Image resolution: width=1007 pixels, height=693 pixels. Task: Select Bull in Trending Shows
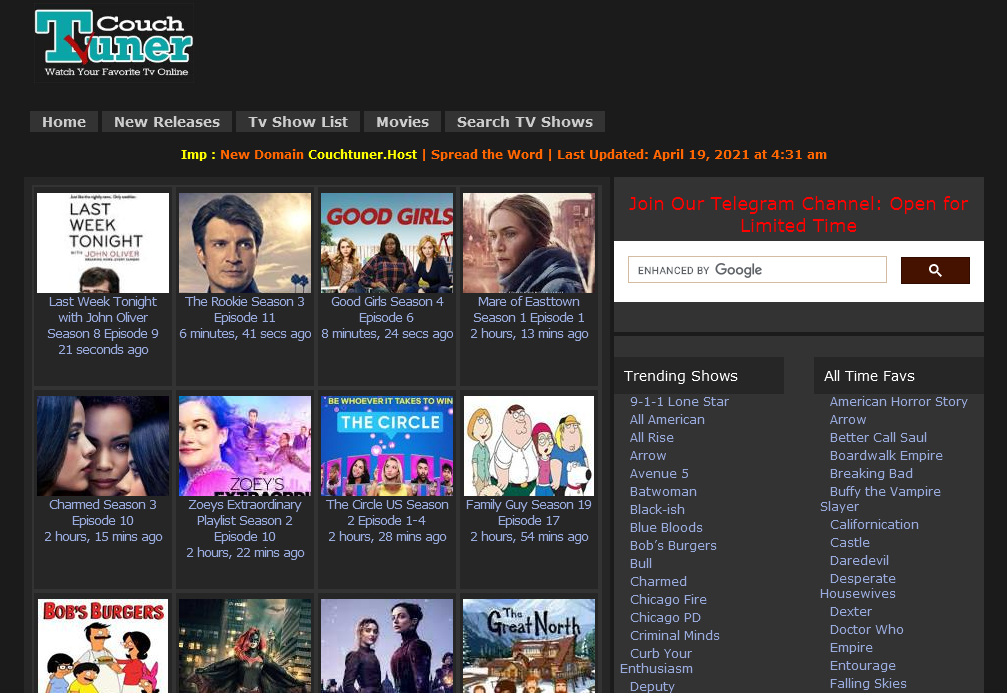(640, 563)
